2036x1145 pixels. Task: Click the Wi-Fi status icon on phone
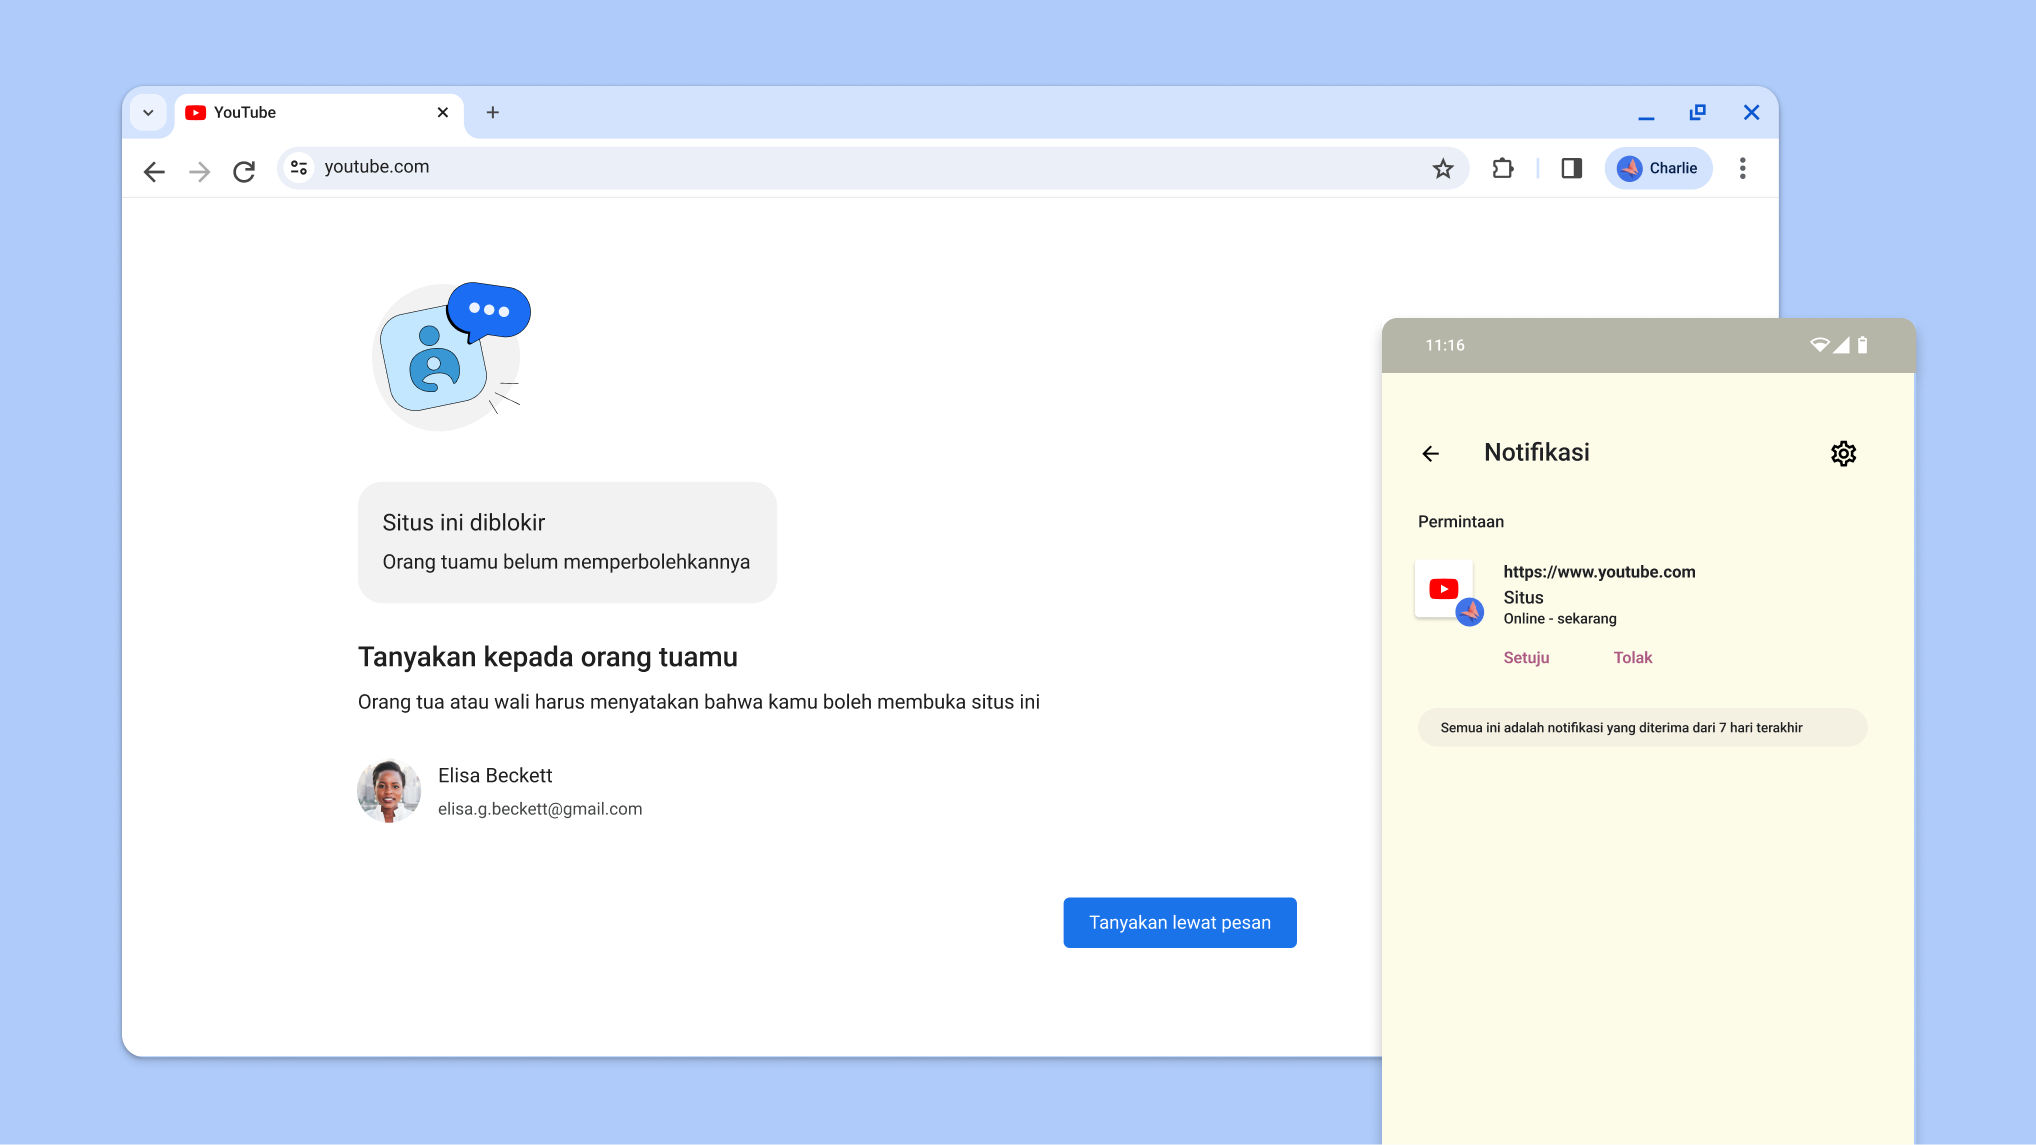1818,344
